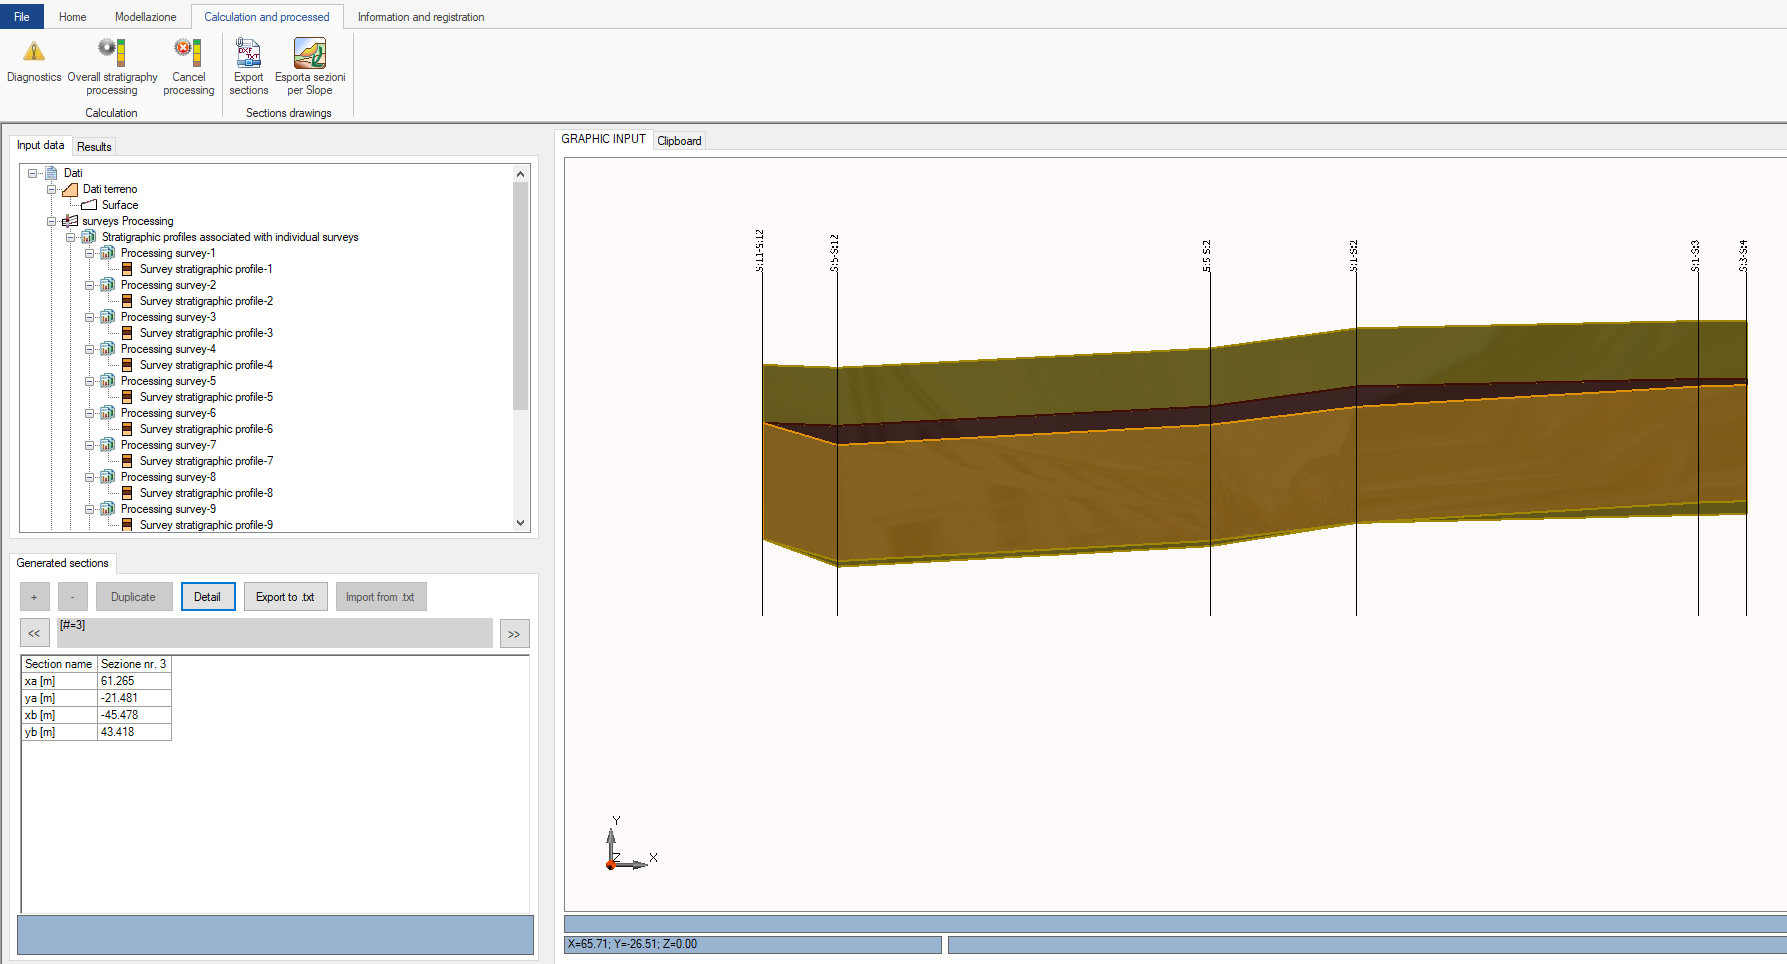
Task: Click the Survey stratigraphic profile-1 icon
Action: point(127,269)
